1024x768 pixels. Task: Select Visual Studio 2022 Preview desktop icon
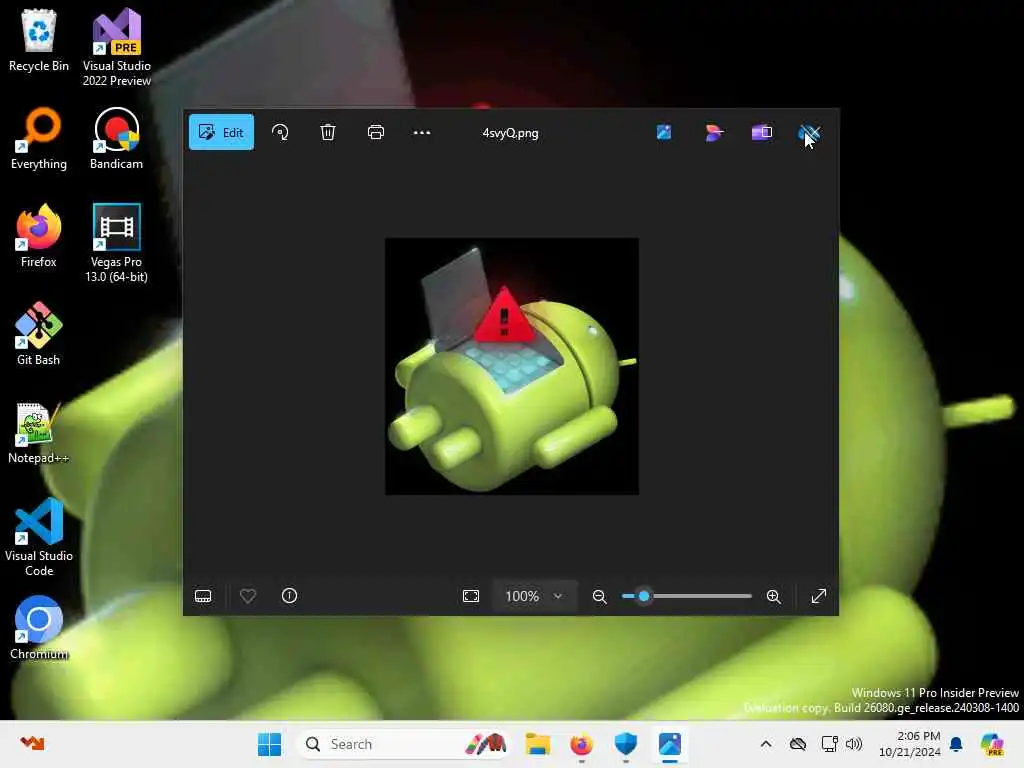117,48
